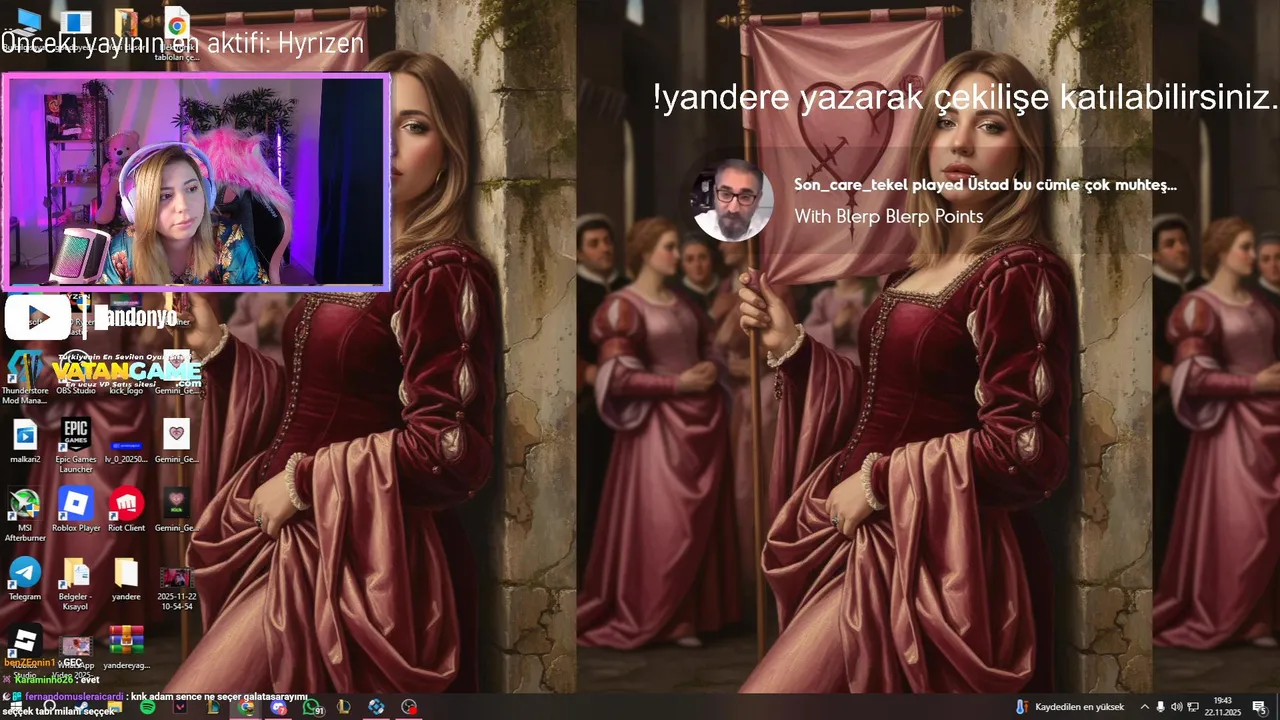The height and width of the screenshot is (720, 1280).
Task: Open the malkari2 desktop file
Action: pyautogui.click(x=25, y=441)
